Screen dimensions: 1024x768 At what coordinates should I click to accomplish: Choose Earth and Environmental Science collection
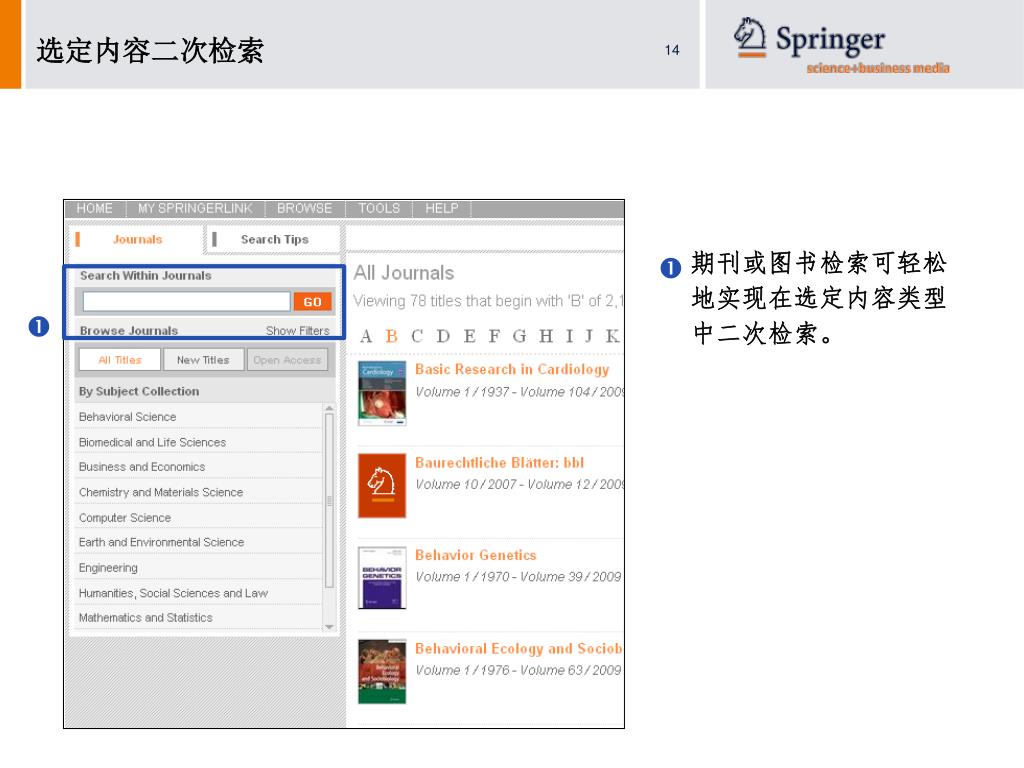point(161,542)
